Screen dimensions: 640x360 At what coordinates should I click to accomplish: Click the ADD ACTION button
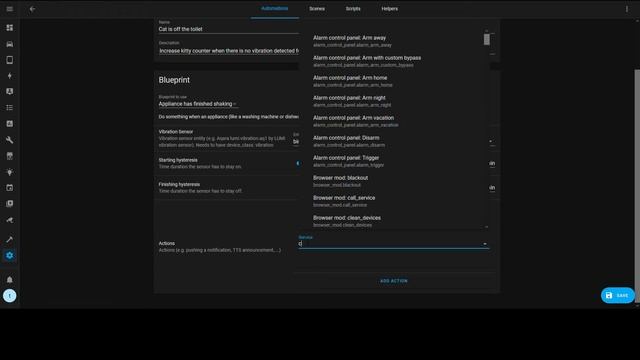click(x=394, y=281)
